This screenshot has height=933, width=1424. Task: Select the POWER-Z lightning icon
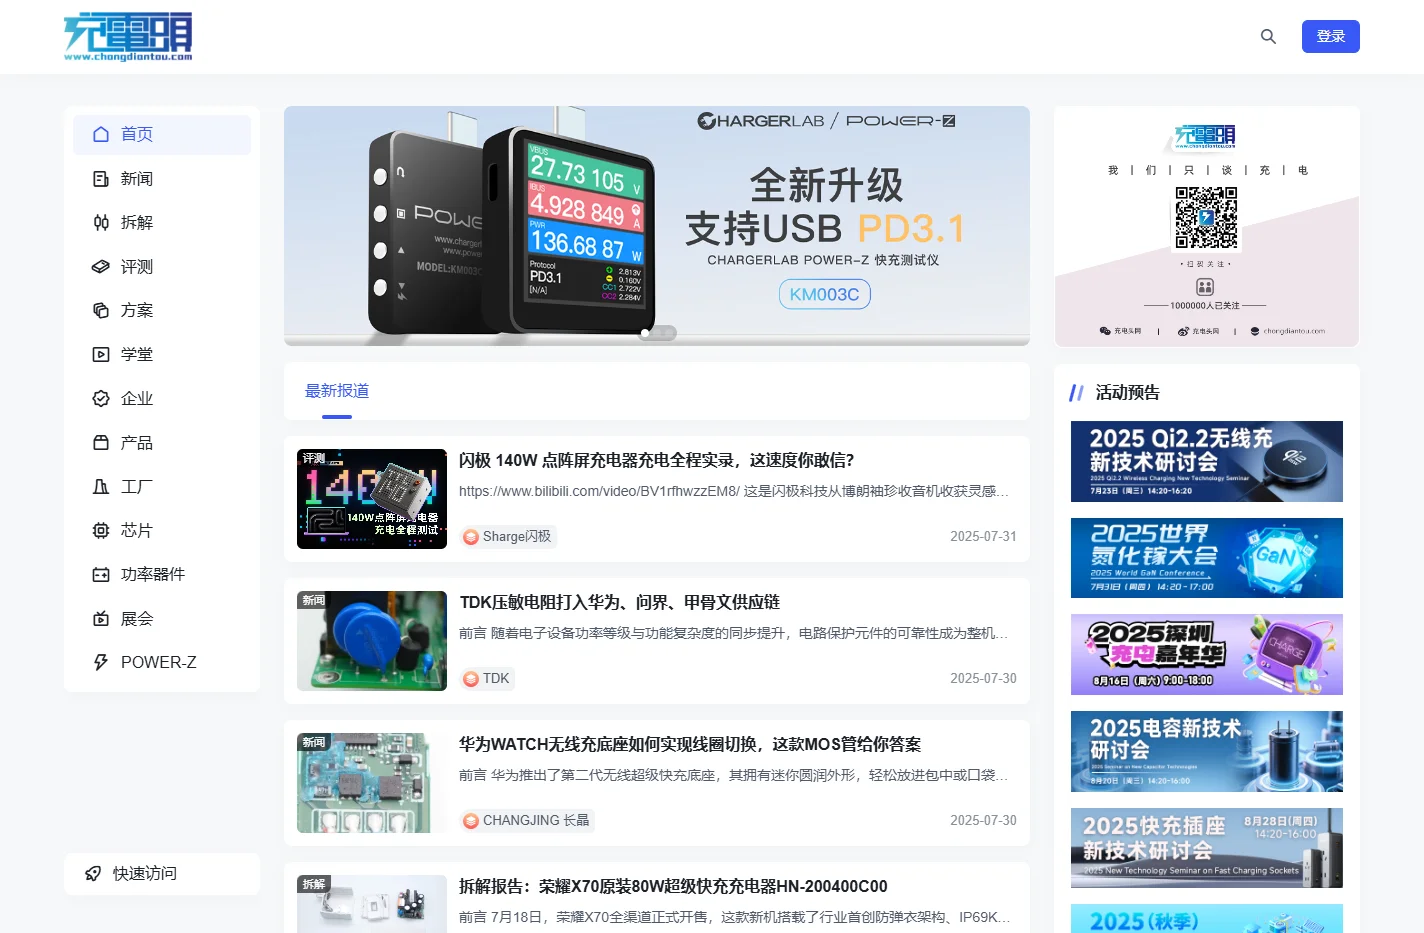(x=101, y=663)
